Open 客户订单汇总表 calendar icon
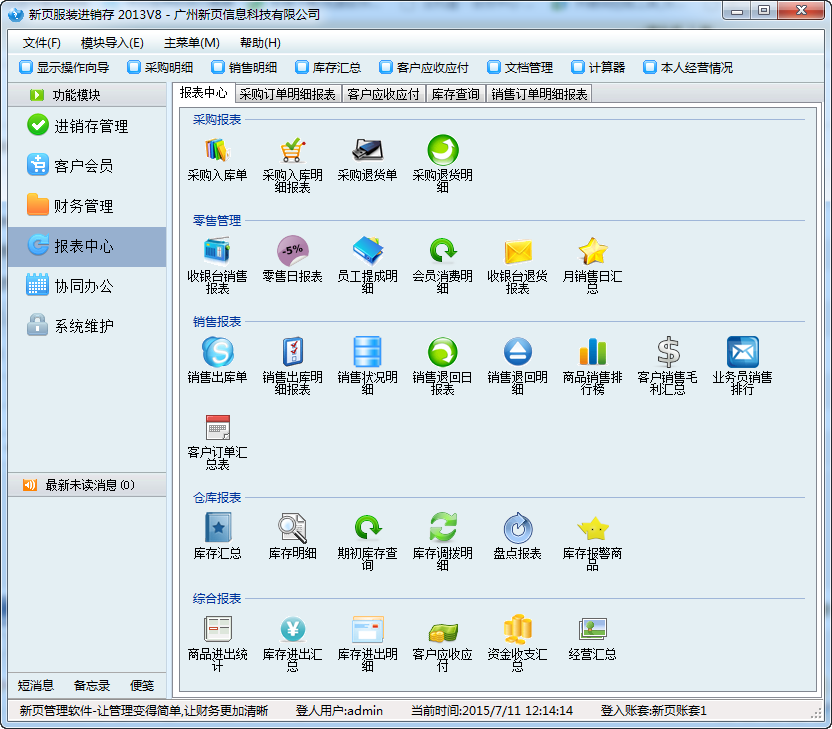The image size is (832, 729). pyautogui.click(x=218, y=427)
